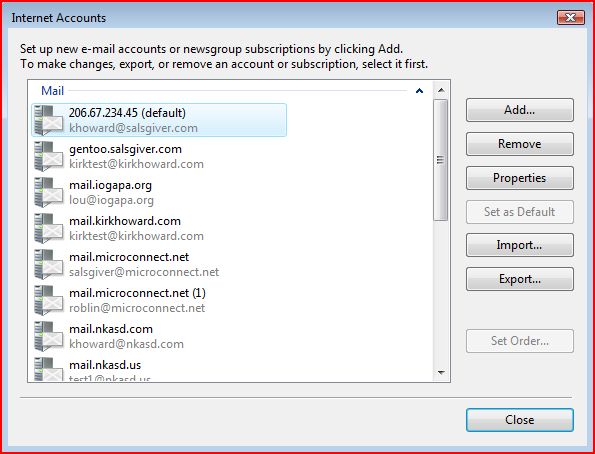
Task: Close the Internet Accounts dialog via Close
Action: click(x=519, y=420)
